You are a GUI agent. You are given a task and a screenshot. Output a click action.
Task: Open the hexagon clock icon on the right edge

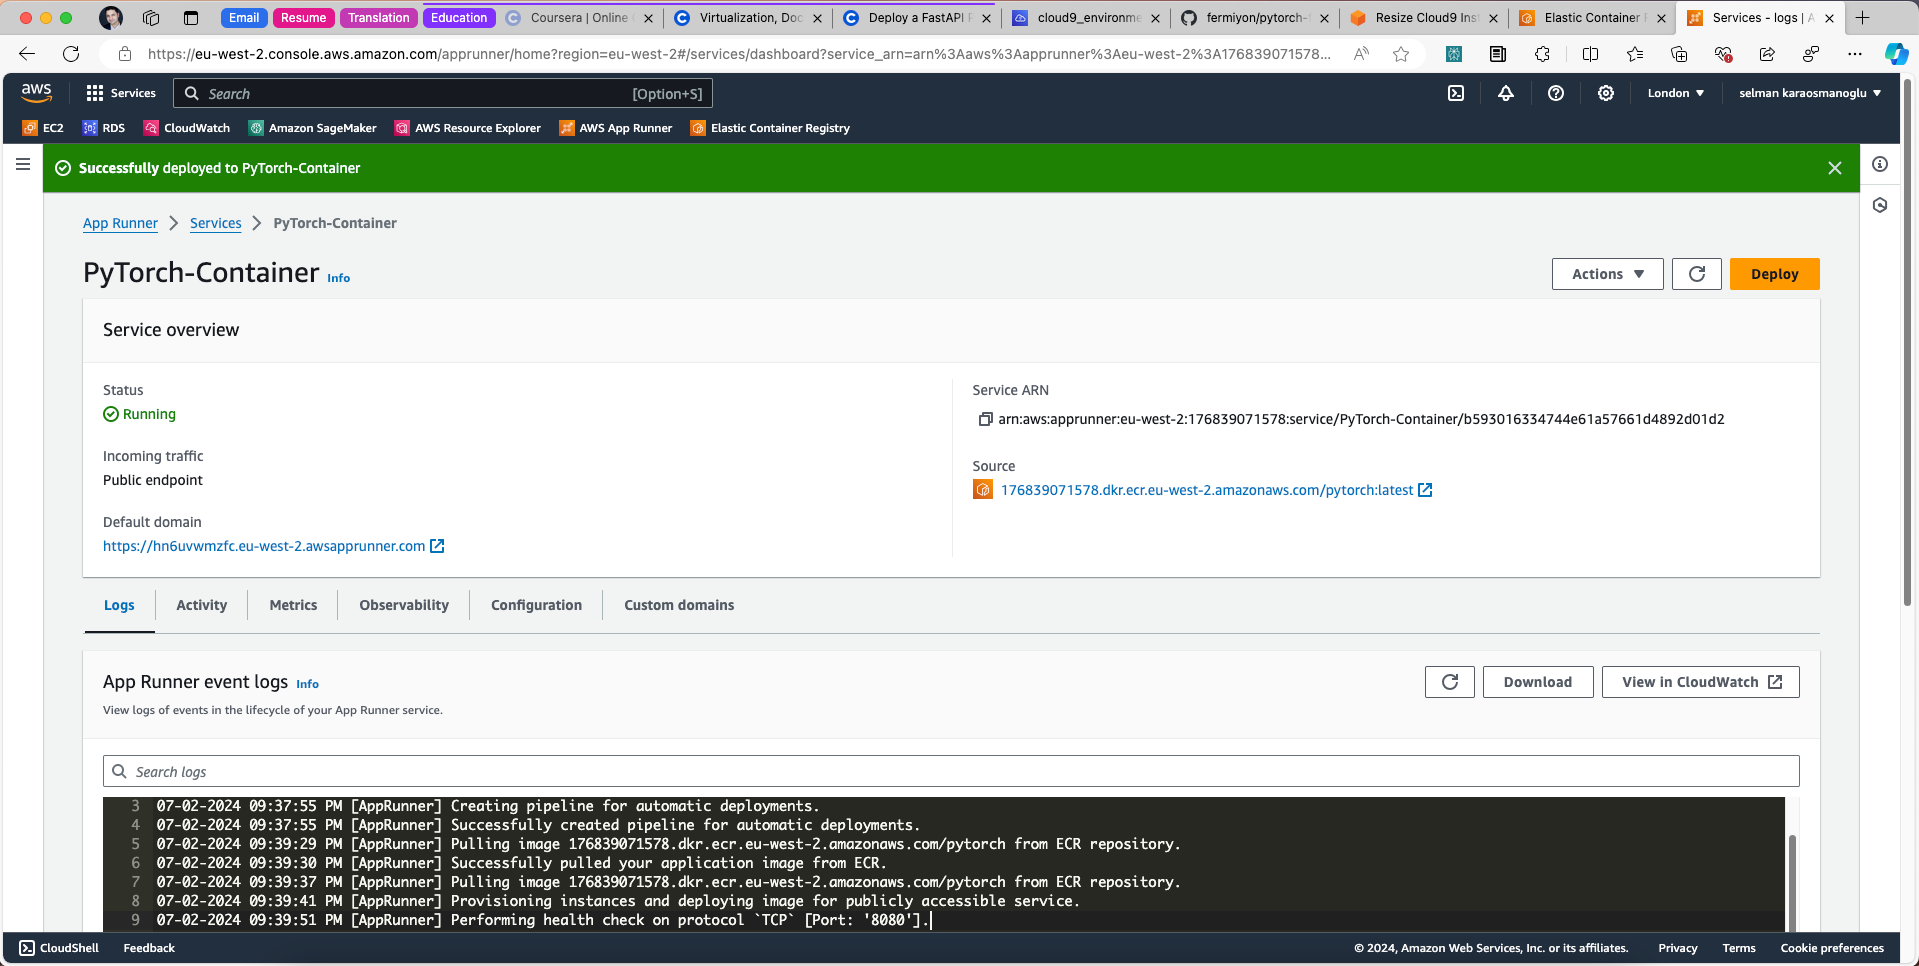pyautogui.click(x=1880, y=205)
